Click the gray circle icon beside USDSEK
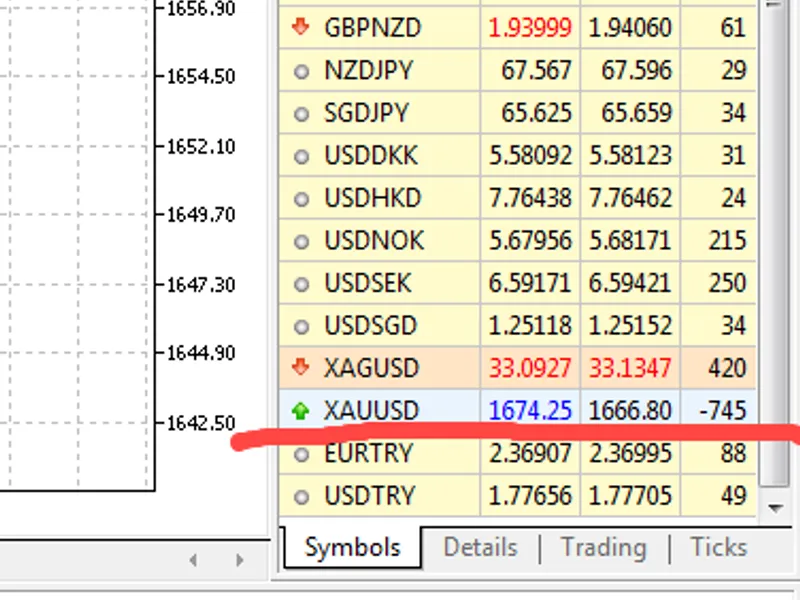This screenshot has height=600, width=800. pyautogui.click(x=302, y=284)
